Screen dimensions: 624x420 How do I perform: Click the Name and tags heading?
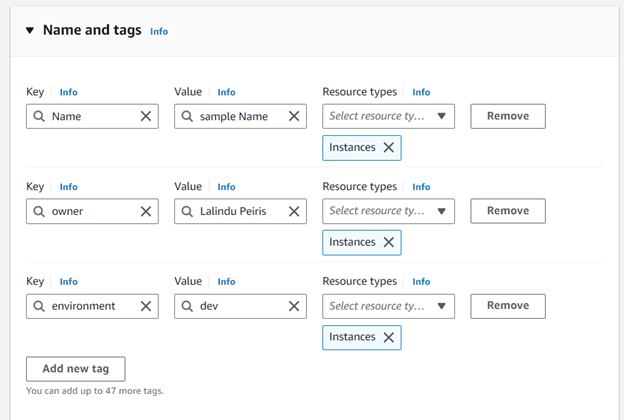pos(92,30)
